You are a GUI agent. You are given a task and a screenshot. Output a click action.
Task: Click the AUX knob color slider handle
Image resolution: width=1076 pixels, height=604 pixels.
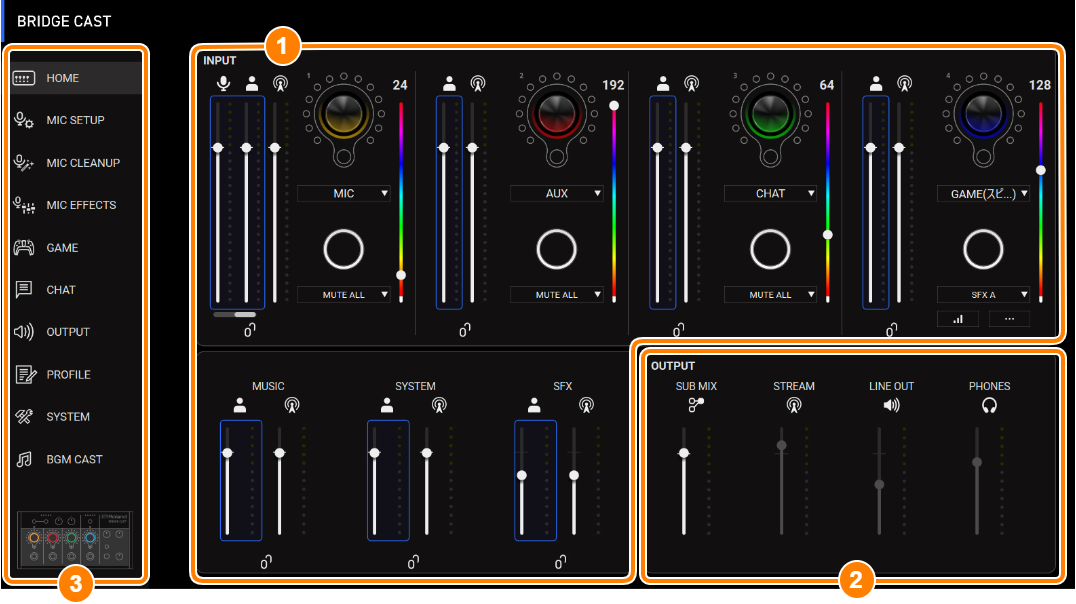coord(614,105)
